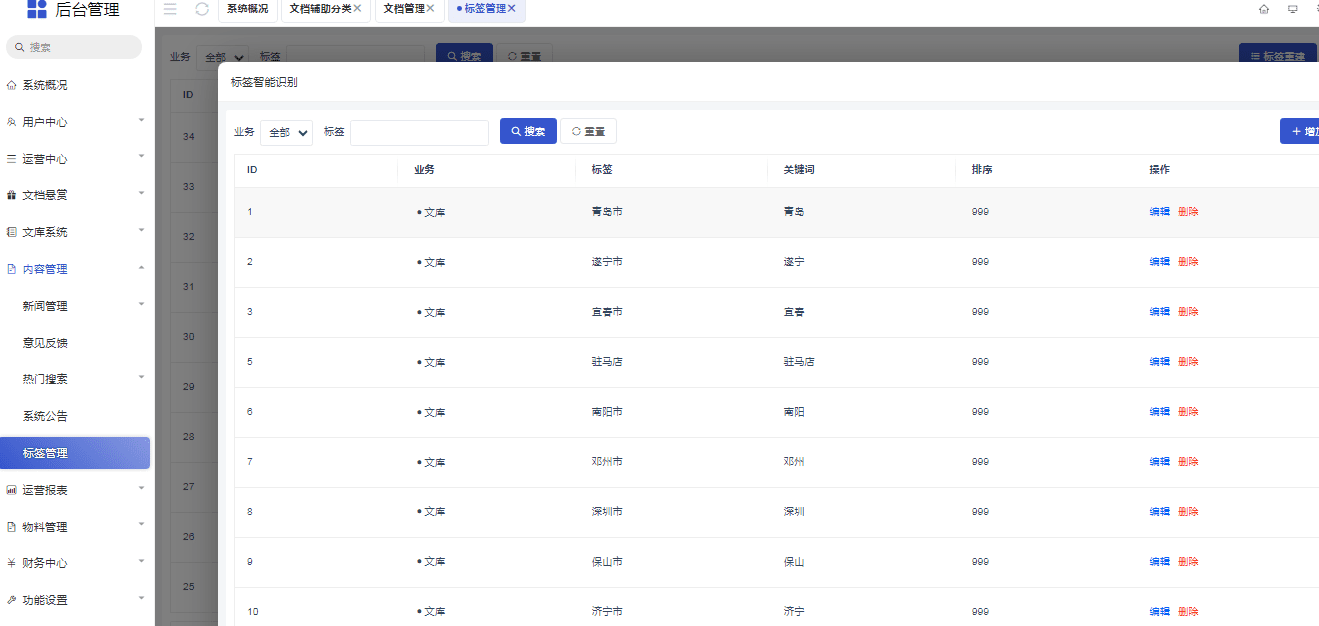
Task: Toggle the sidebar collapse hamburger icon
Action: point(170,9)
